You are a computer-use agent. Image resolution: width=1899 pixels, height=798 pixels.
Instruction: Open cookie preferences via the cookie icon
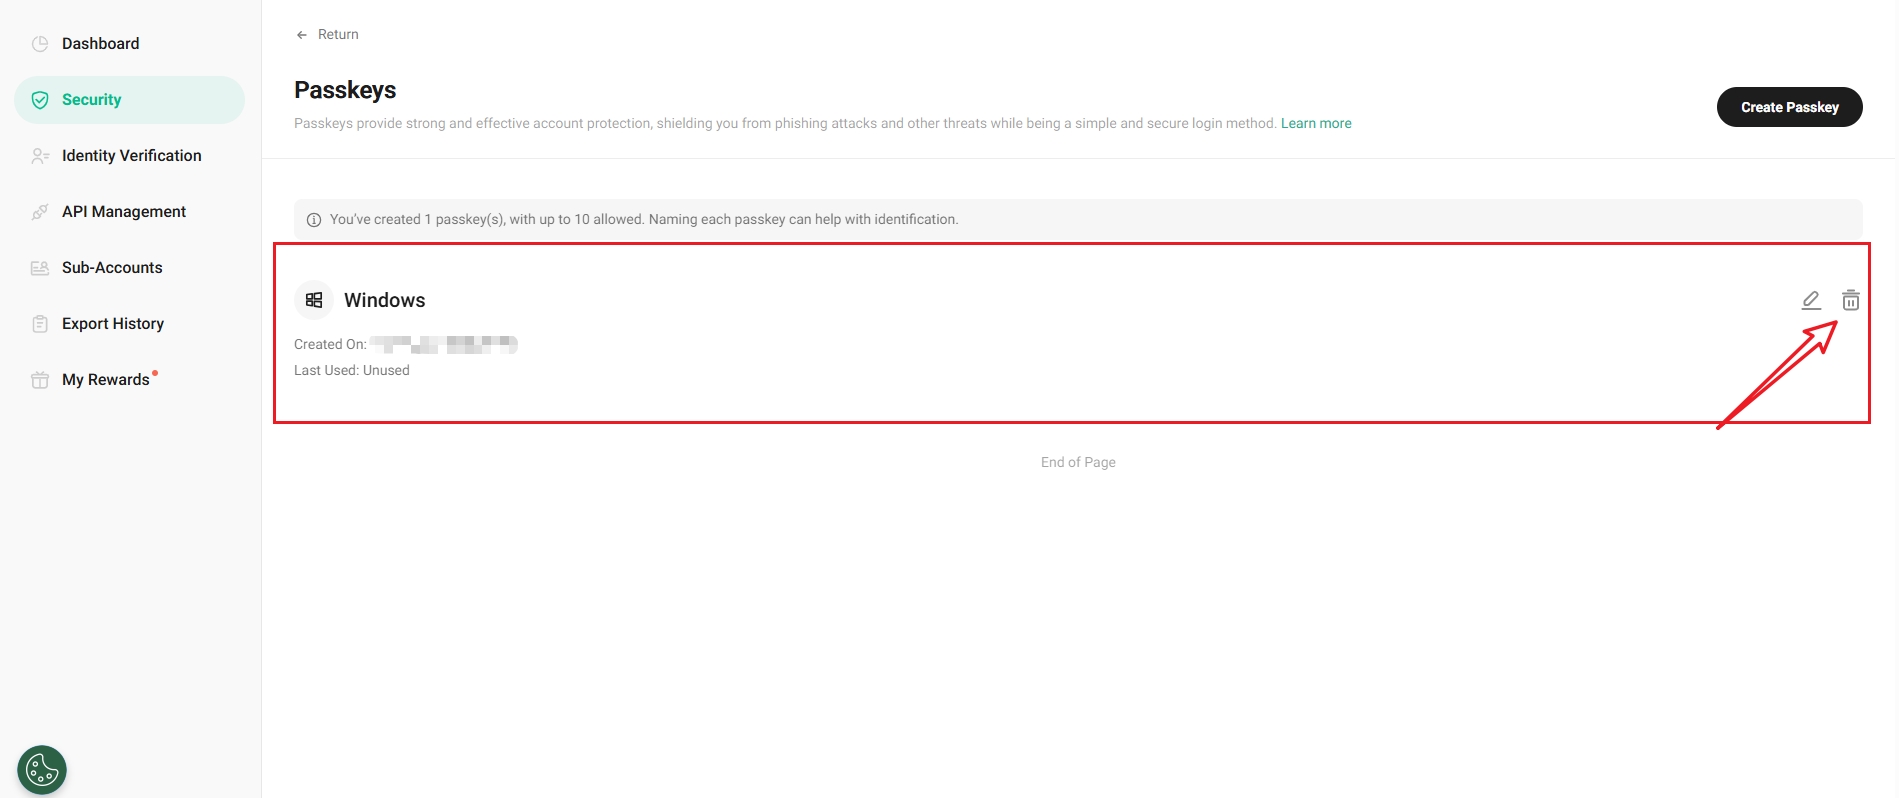pos(42,770)
